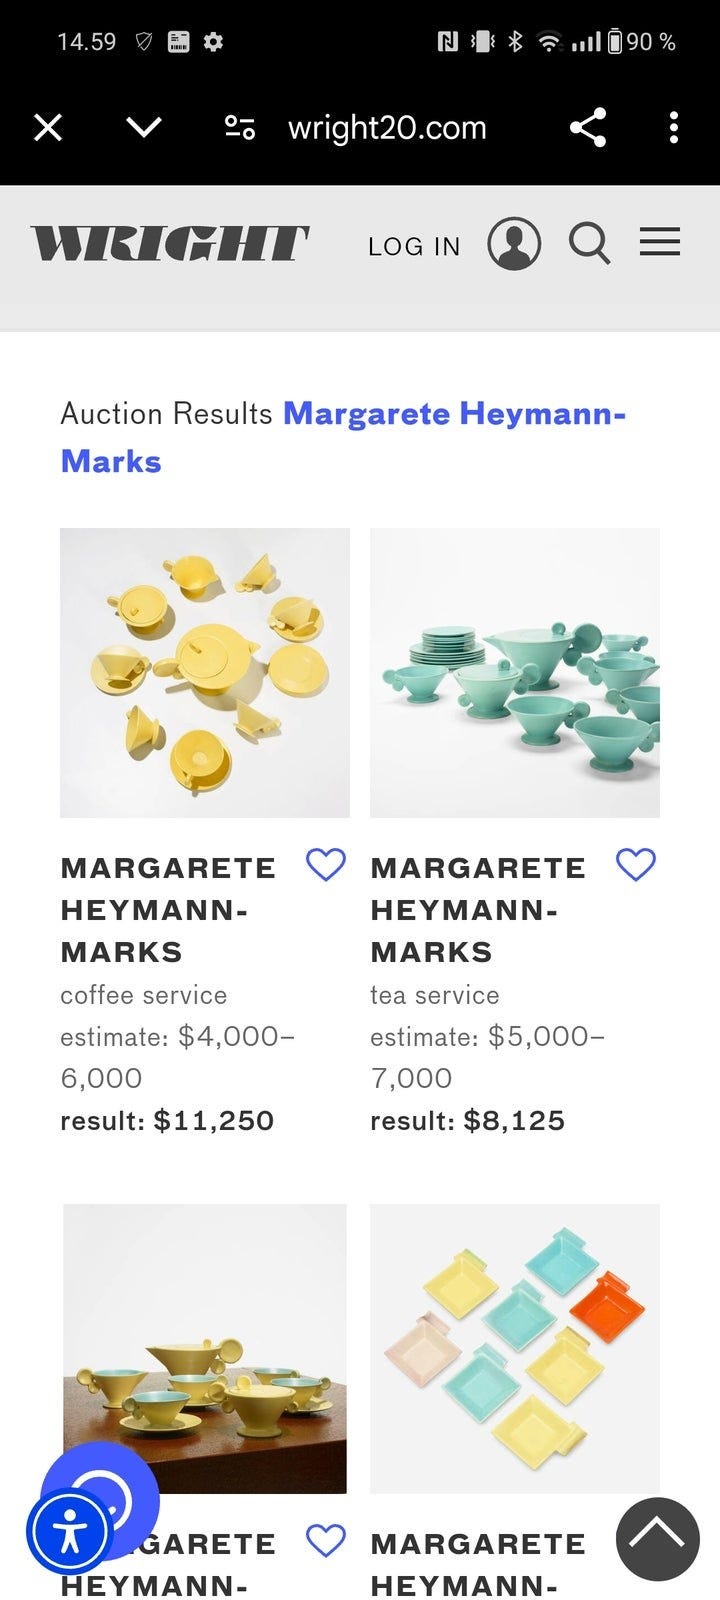
Task: View the colorful square dishes image
Action: tap(515, 1349)
